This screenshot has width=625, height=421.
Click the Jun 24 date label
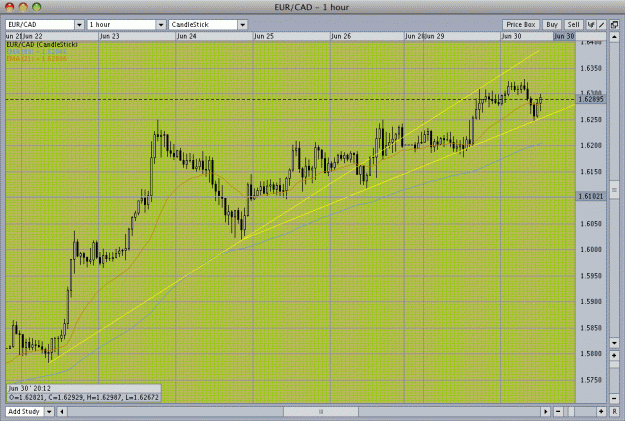187,36
